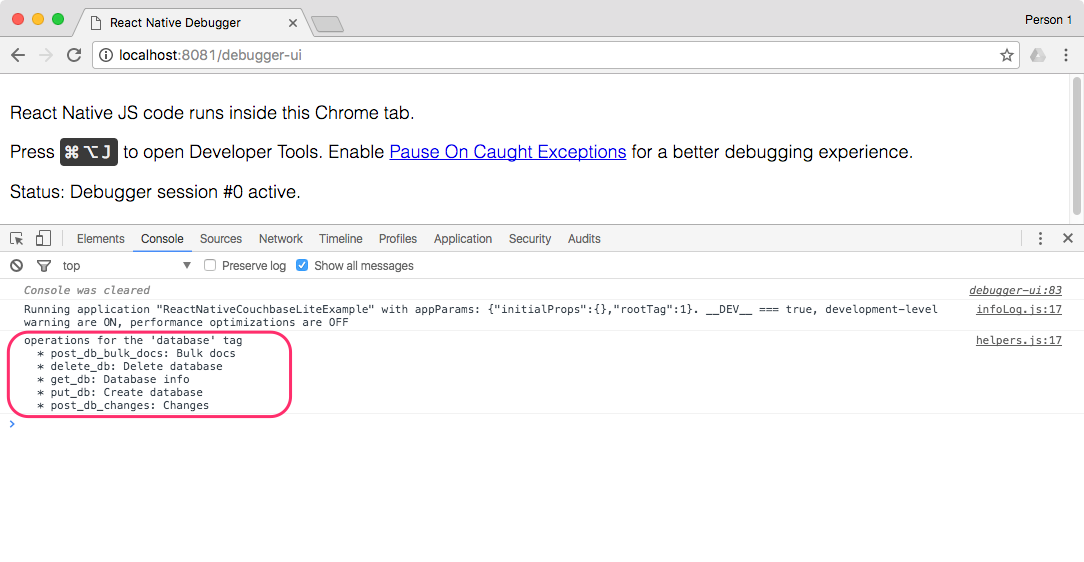Open the Timeline tab
This screenshot has width=1084, height=562.
(x=341, y=238)
